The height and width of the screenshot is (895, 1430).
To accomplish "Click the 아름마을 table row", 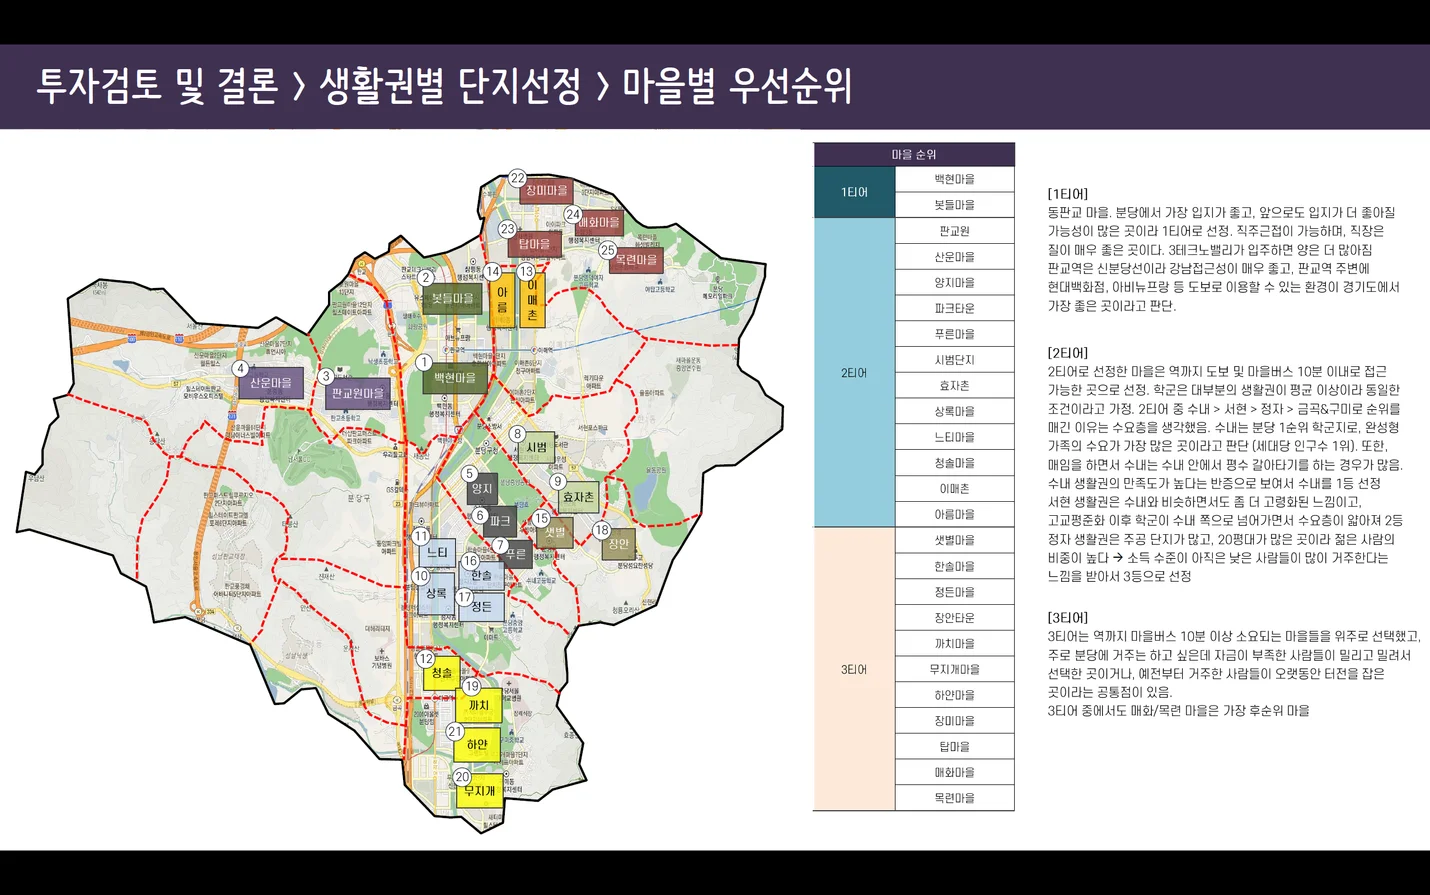I will (955, 515).
